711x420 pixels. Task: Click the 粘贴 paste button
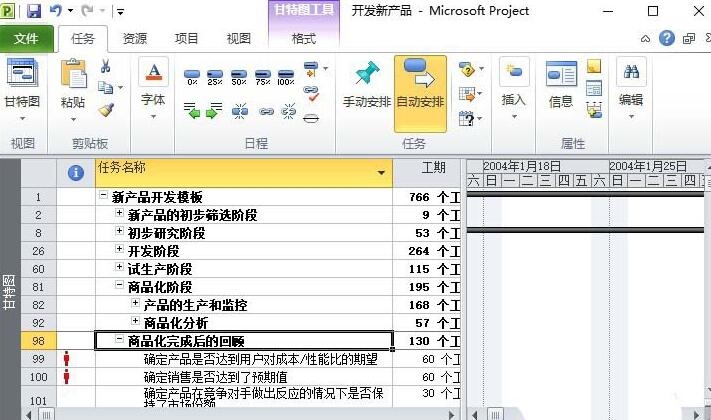click(73, 89)
